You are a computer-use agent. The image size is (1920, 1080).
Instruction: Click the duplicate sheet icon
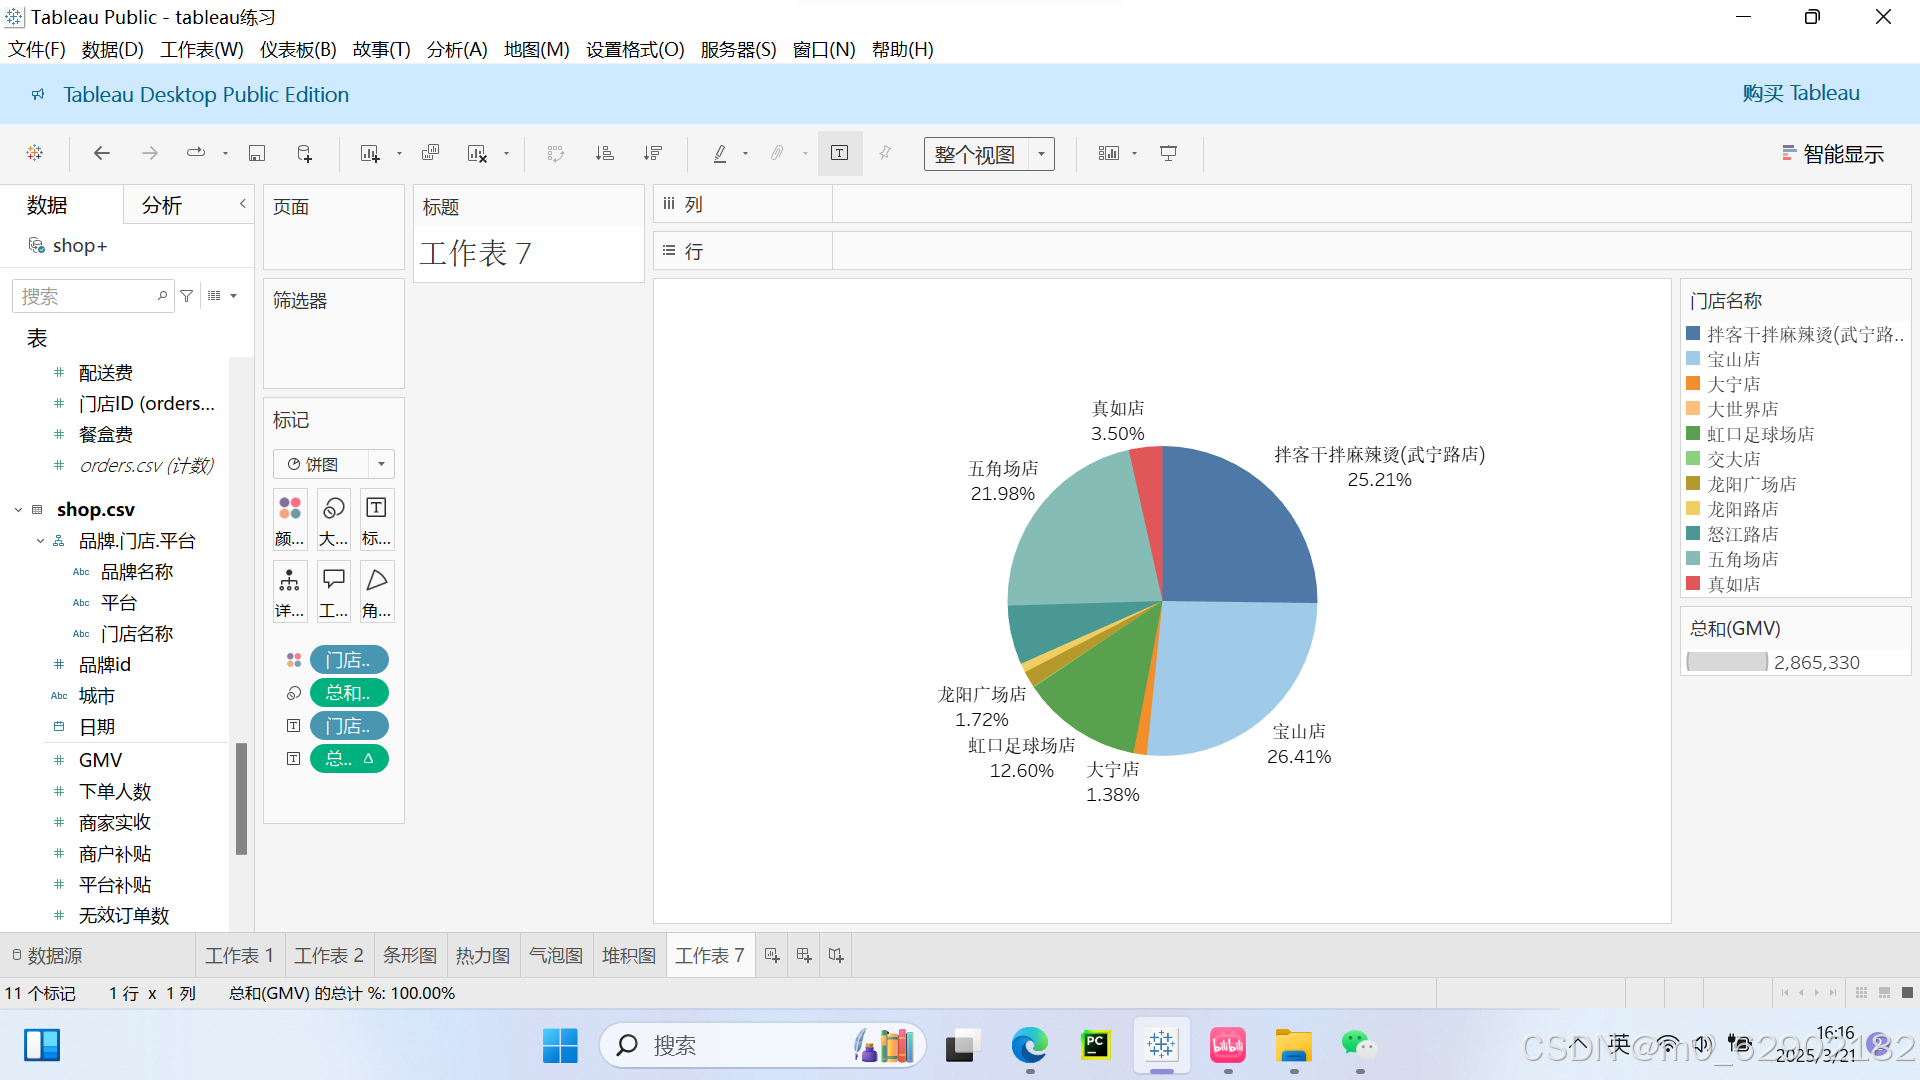pos(431,153)
